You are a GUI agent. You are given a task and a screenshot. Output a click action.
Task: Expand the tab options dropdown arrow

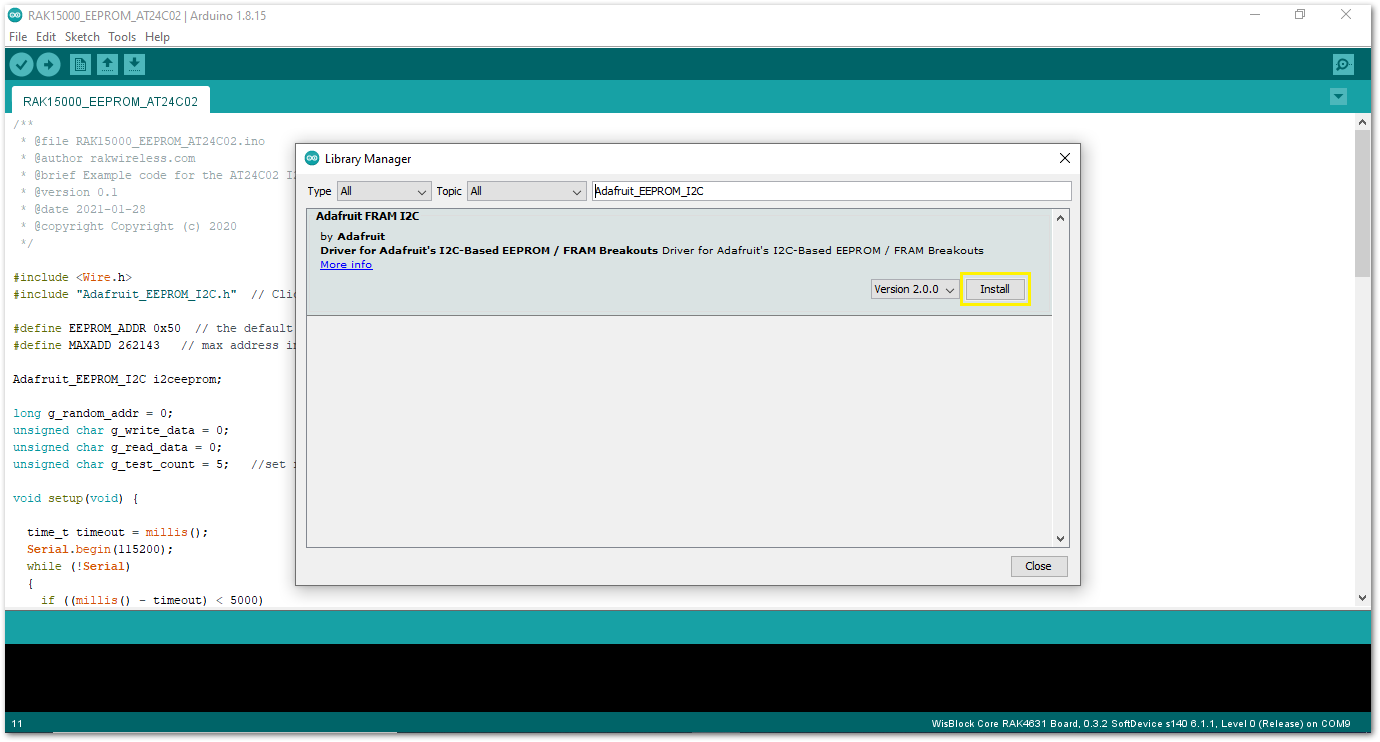1338,97
